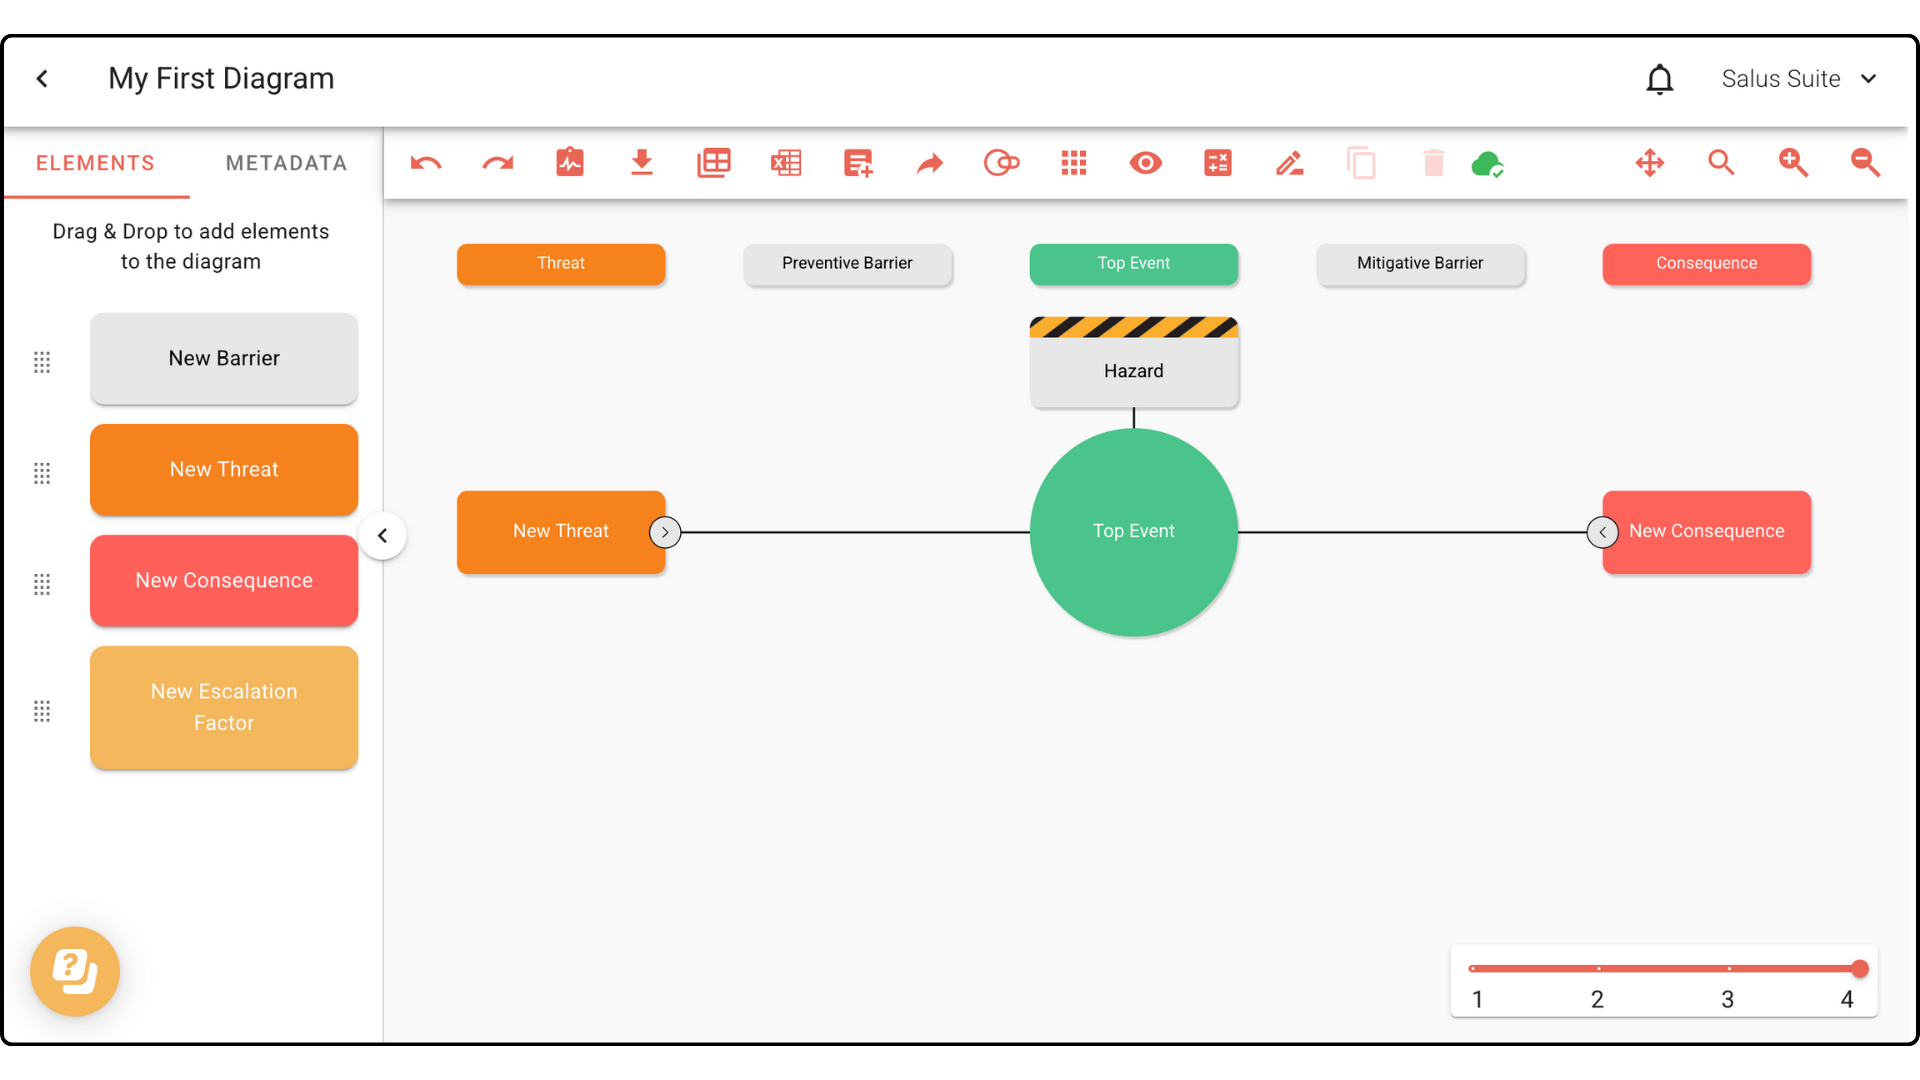Screen dimensions: 1920x1080
Task: Click the redo arrow icon
Action: 498,163
